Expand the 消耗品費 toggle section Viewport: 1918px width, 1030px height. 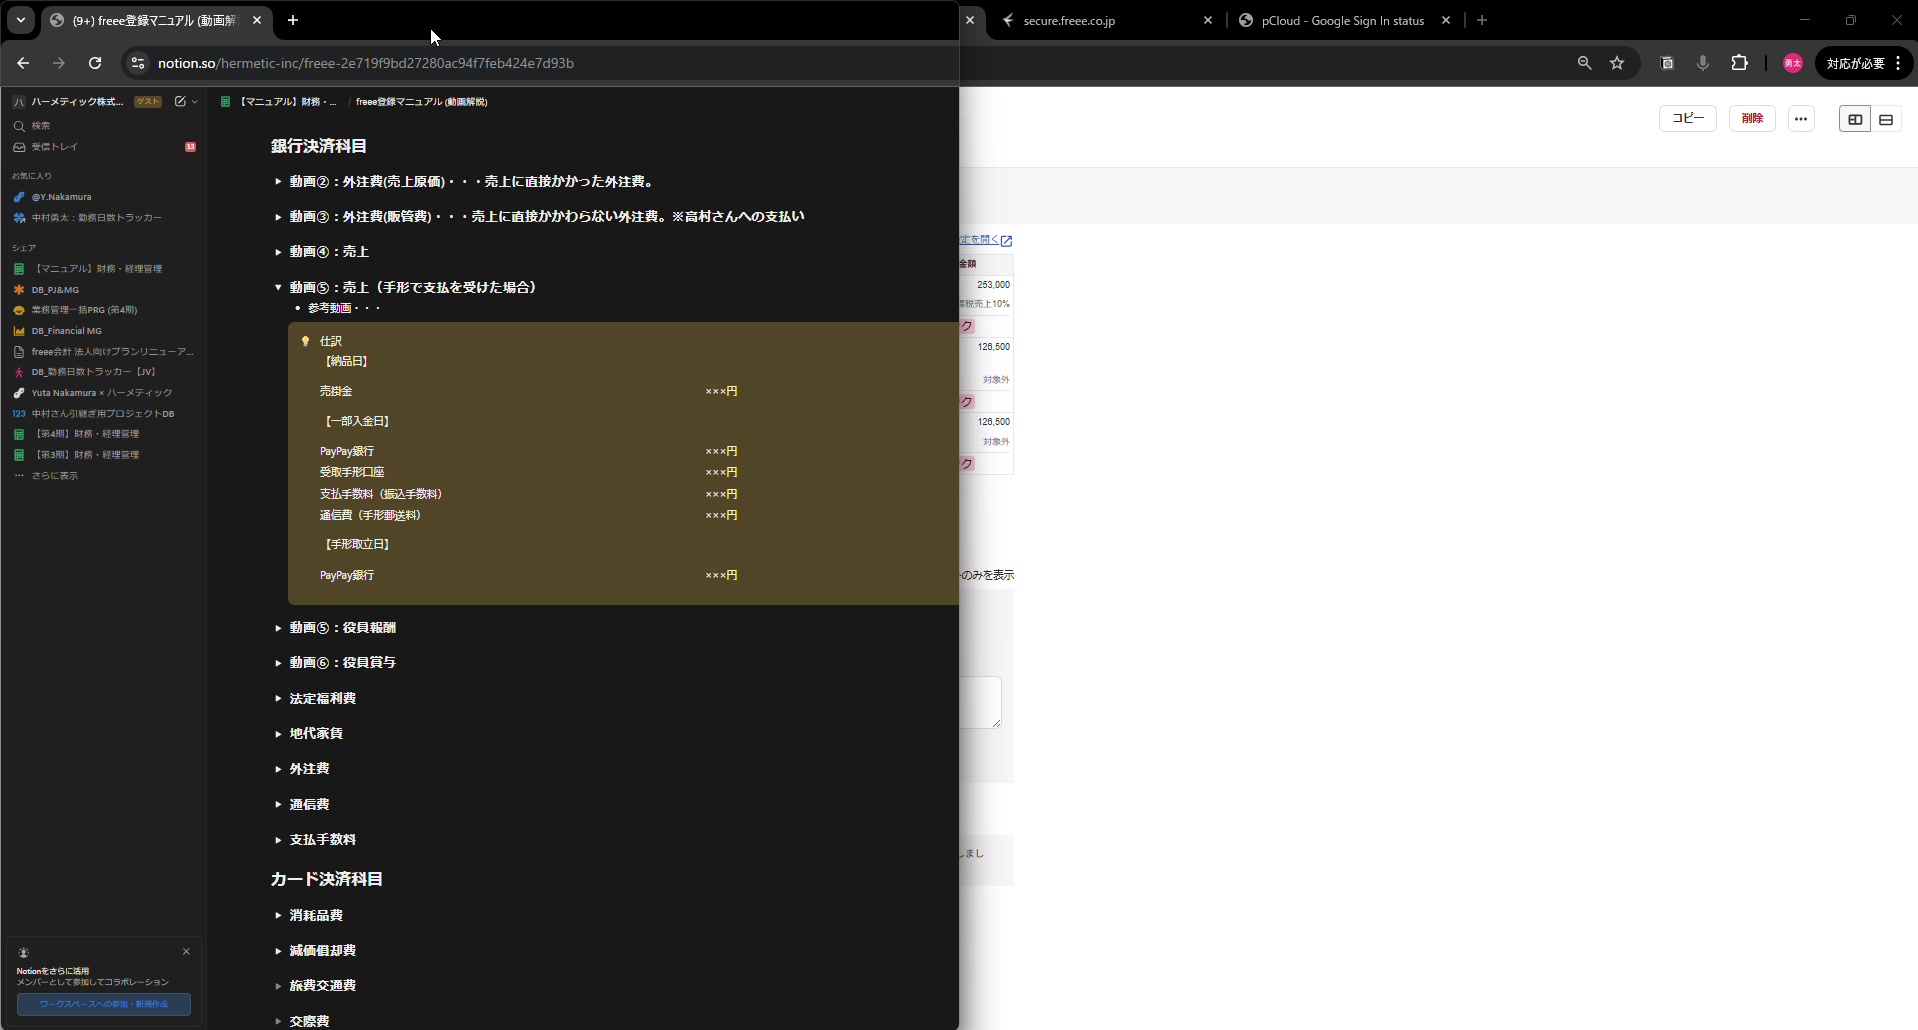point(278,916)
